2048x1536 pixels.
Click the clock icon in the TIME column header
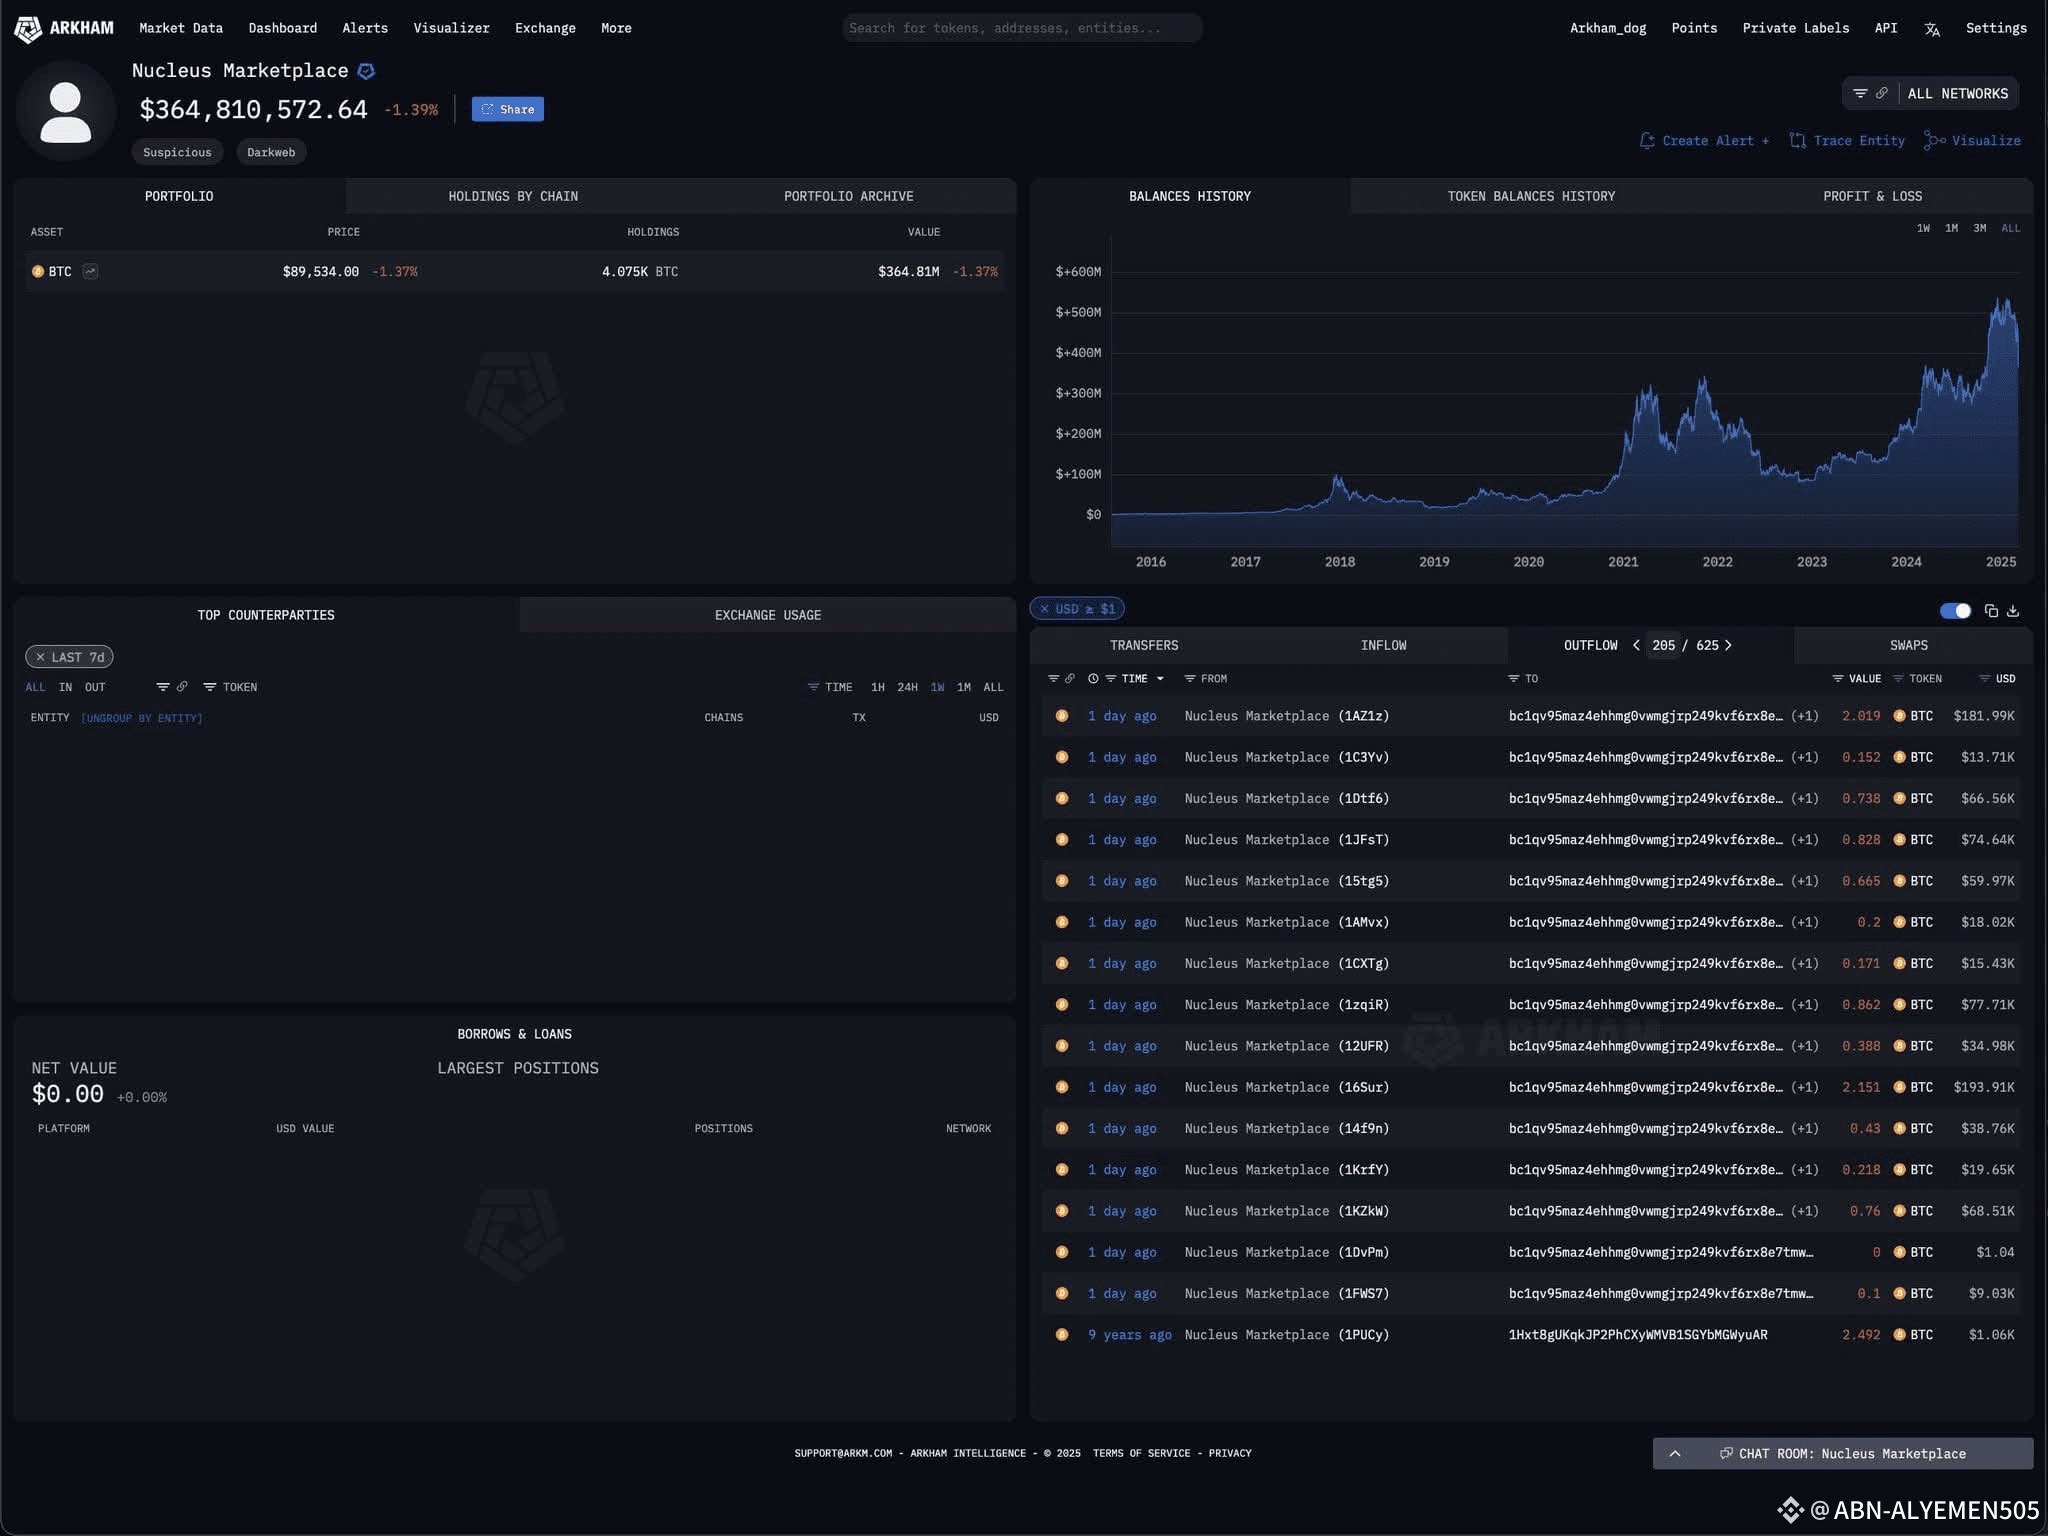(x=1093, y=678)
